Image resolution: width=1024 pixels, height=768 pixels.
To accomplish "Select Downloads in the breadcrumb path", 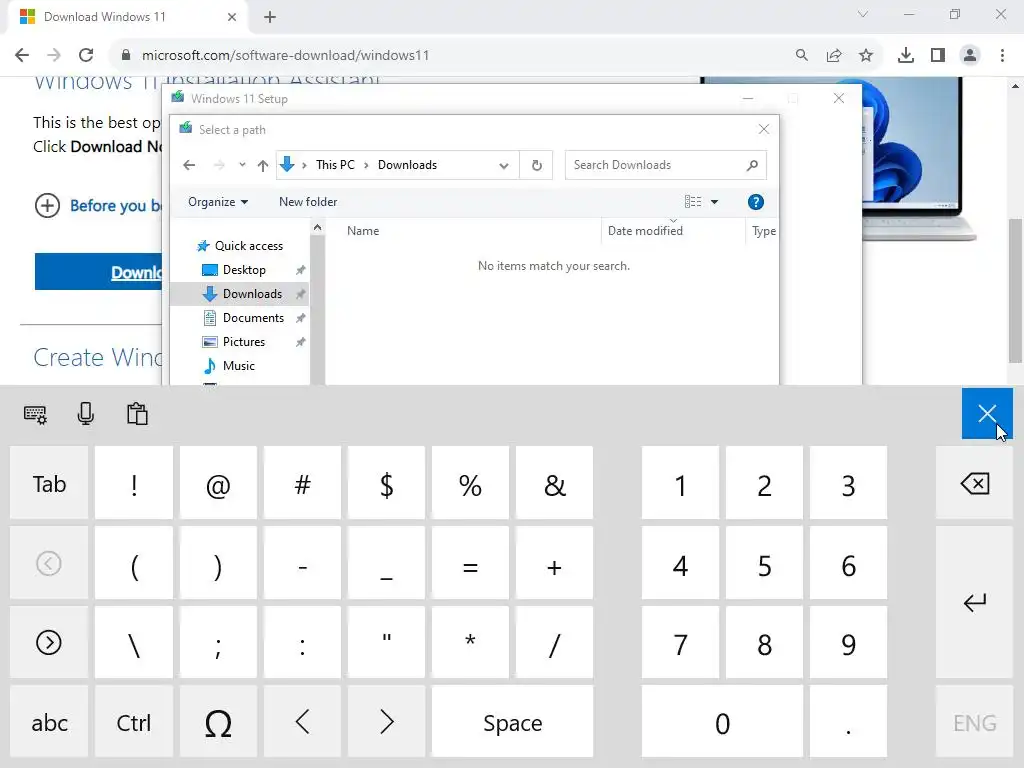I will 408,165.
